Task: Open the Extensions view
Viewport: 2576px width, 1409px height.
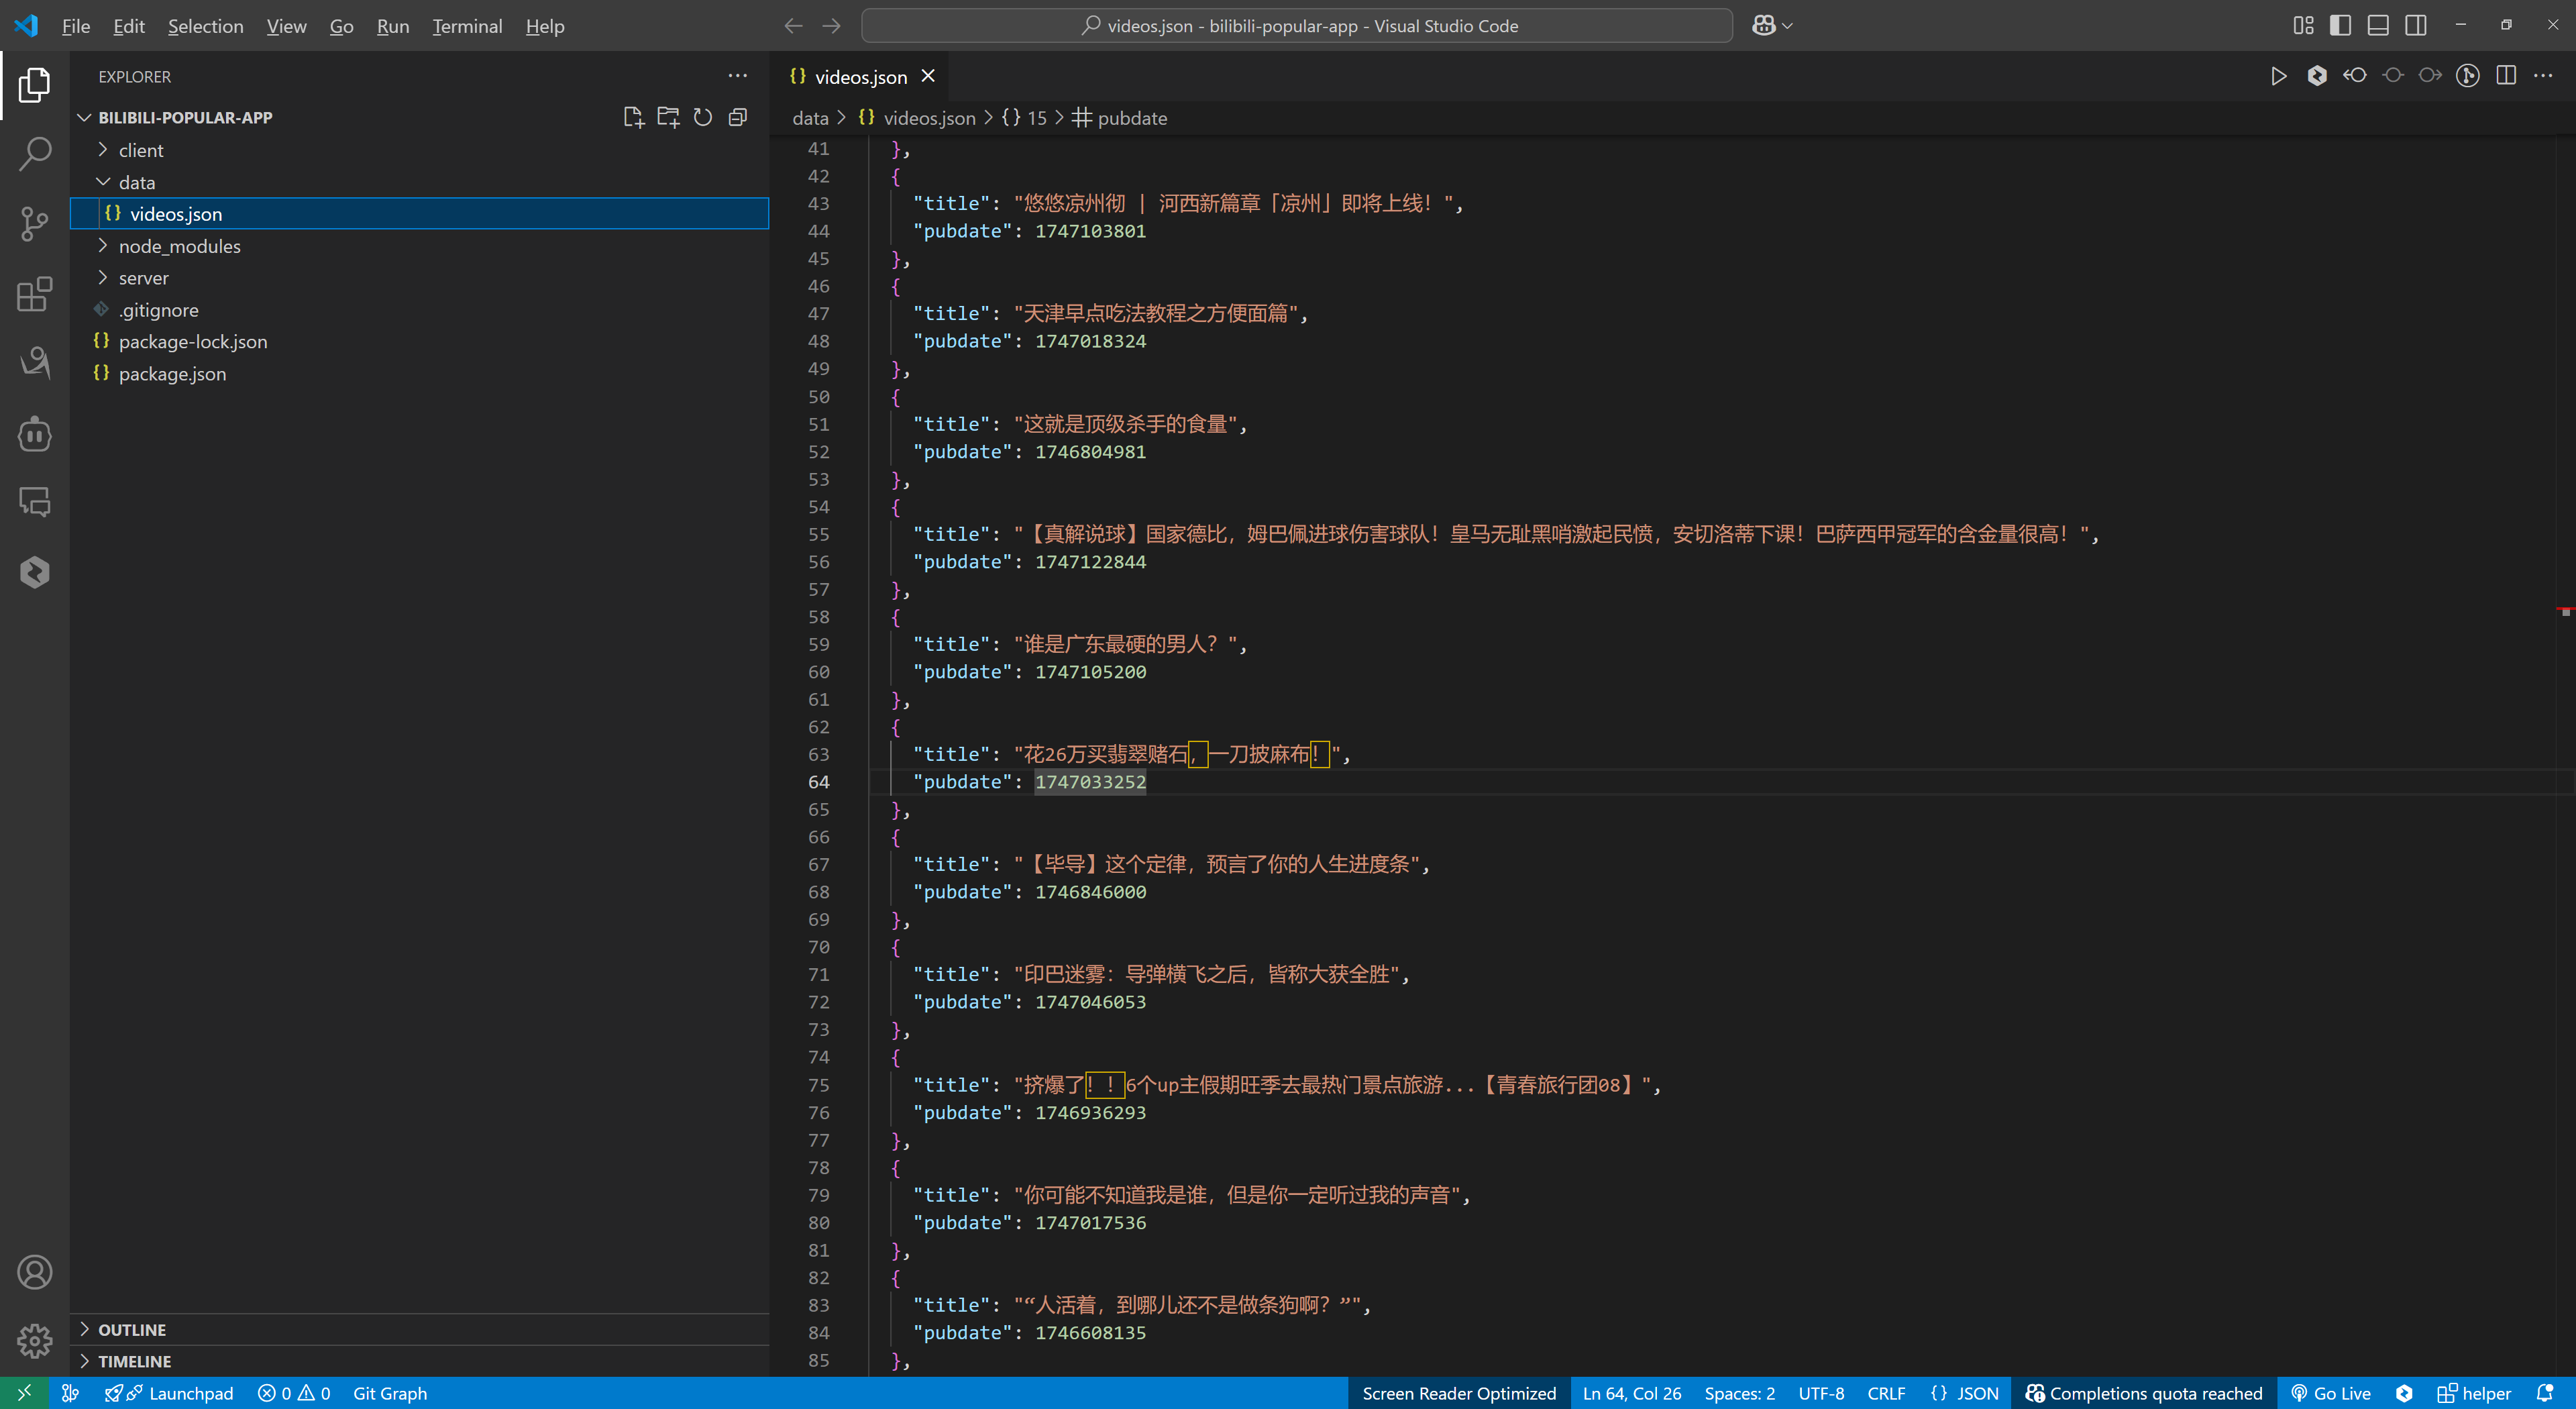Action: [36, 294]
